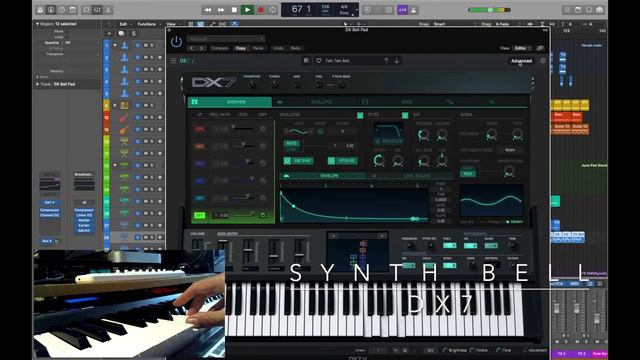
Task: Click the Brightness macro in bottom bar
Action: click(455, 350)
